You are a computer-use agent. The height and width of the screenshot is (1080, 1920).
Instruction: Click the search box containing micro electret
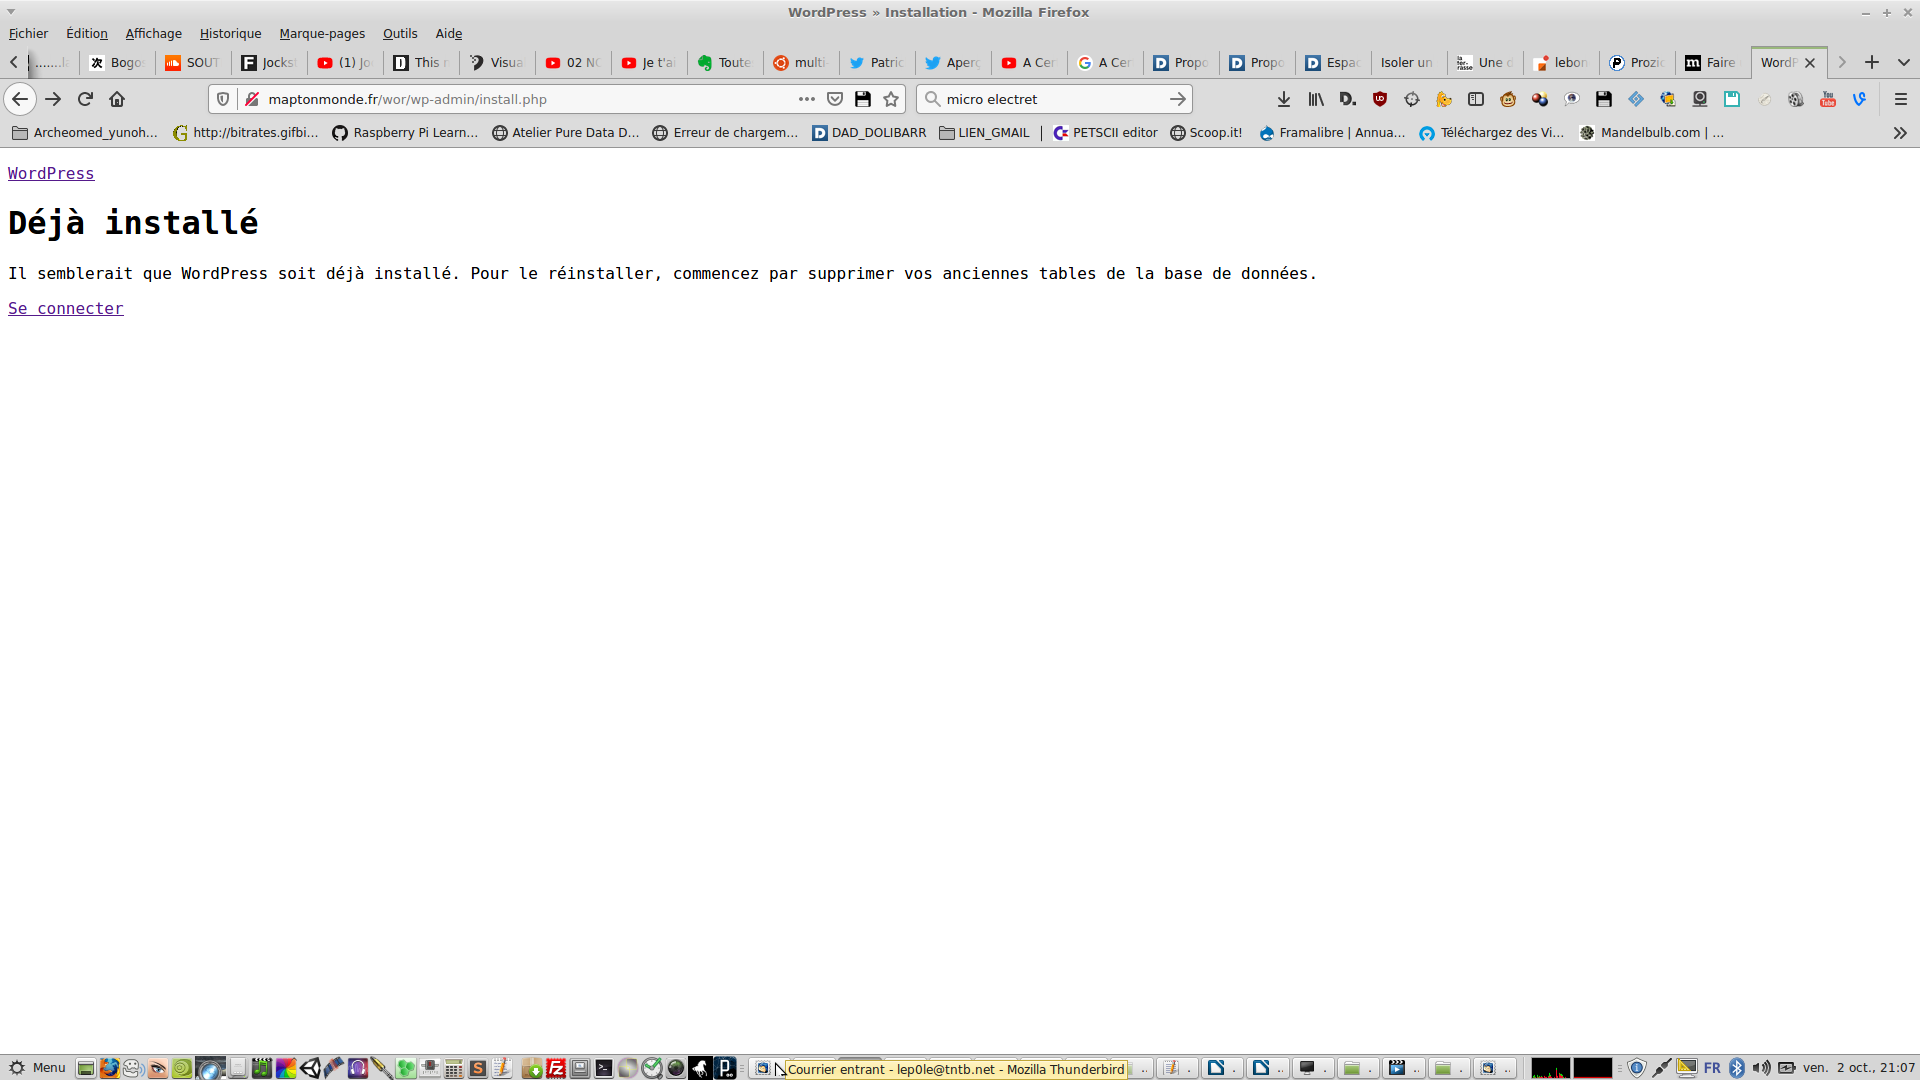(x=1050, y=99)
